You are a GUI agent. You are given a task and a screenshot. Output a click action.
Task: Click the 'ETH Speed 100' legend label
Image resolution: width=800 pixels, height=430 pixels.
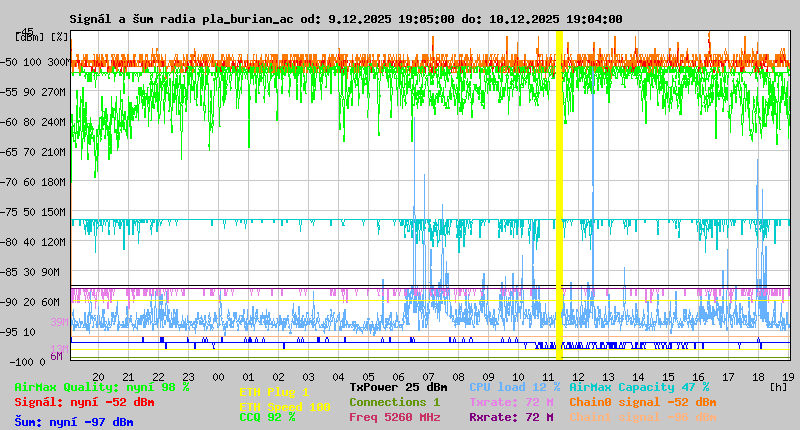coord(284,407)
